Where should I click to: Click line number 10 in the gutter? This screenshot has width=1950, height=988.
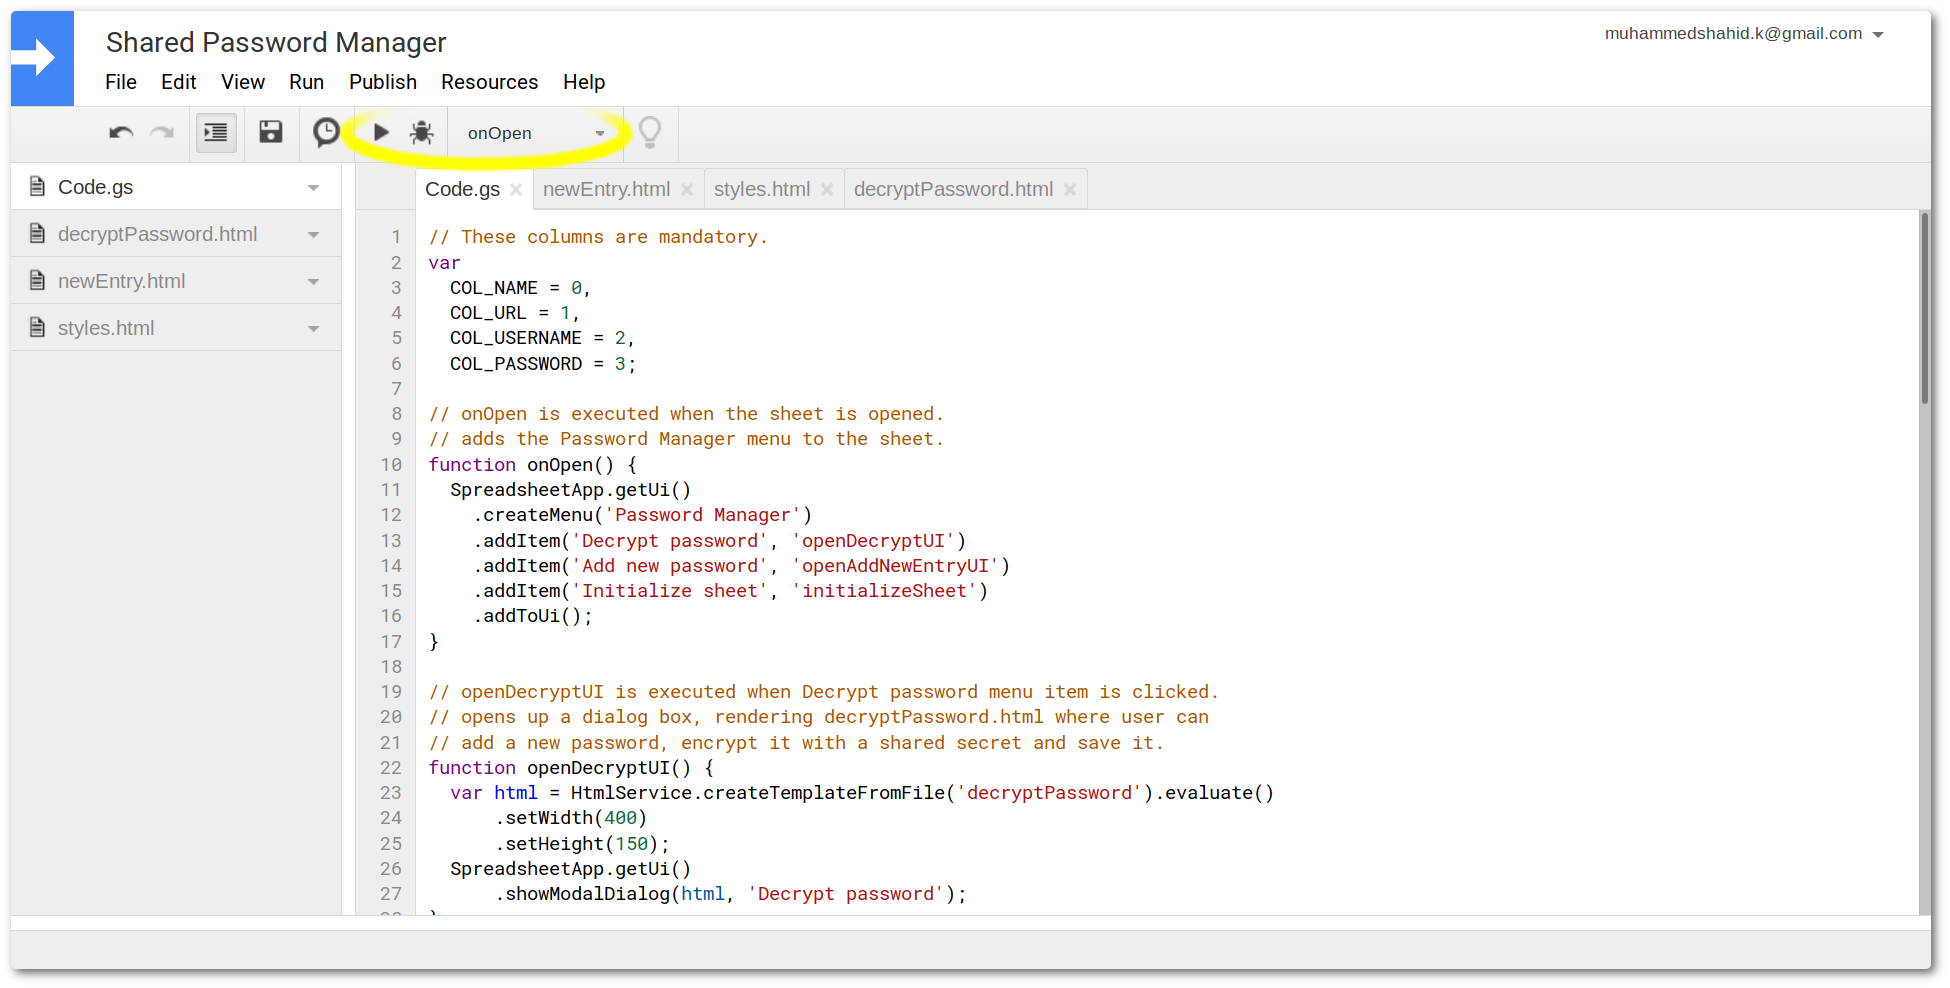391,465
